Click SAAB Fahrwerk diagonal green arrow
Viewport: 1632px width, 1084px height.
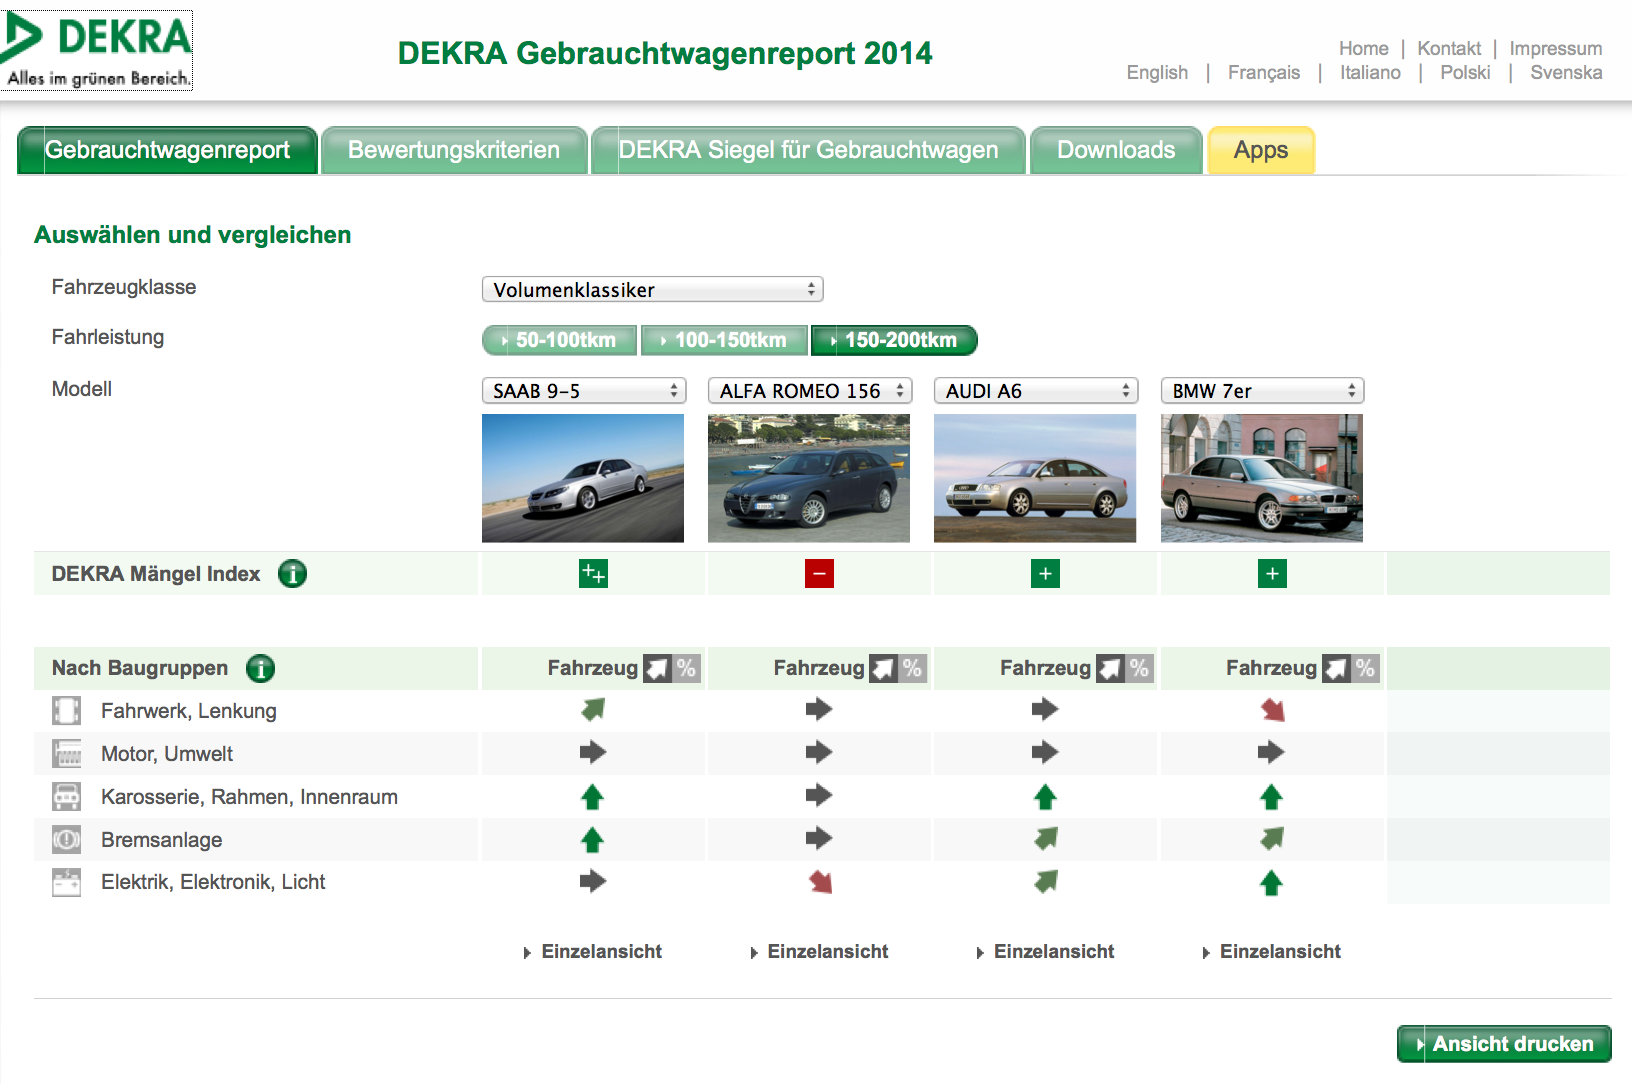(593, 710)
